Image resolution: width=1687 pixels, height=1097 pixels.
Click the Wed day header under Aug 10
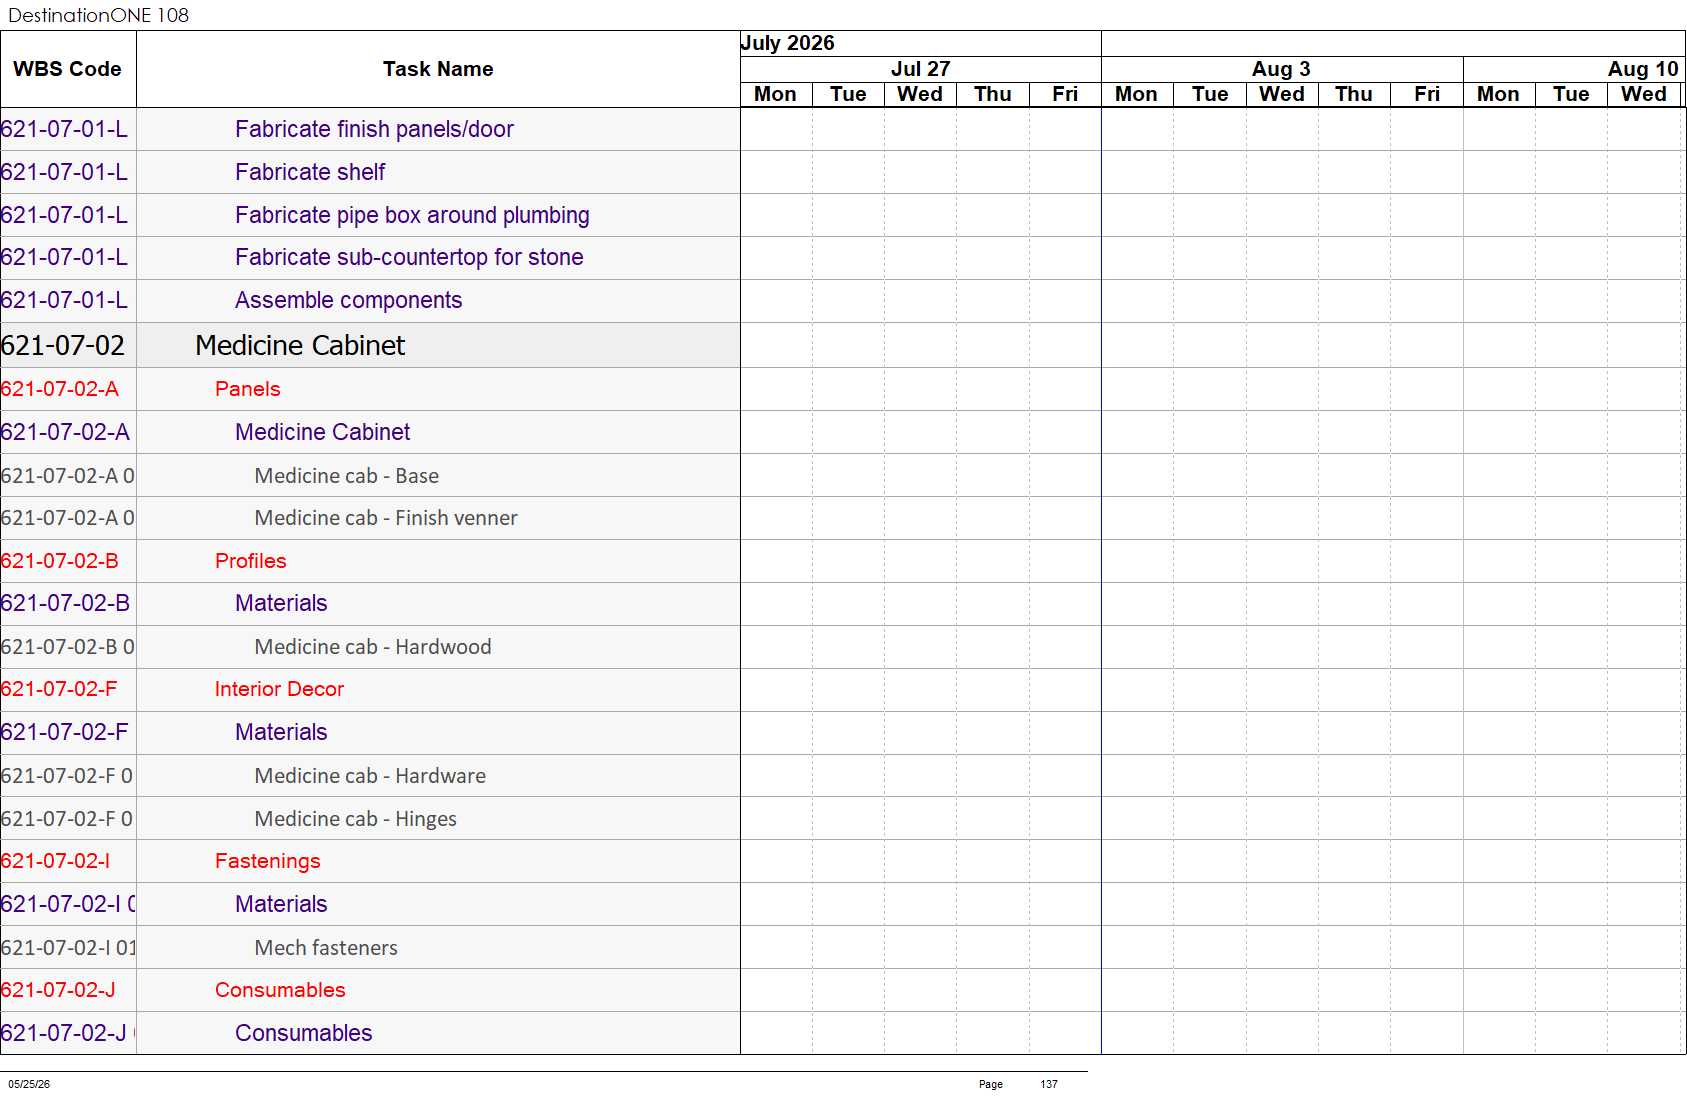point(1644,94)
